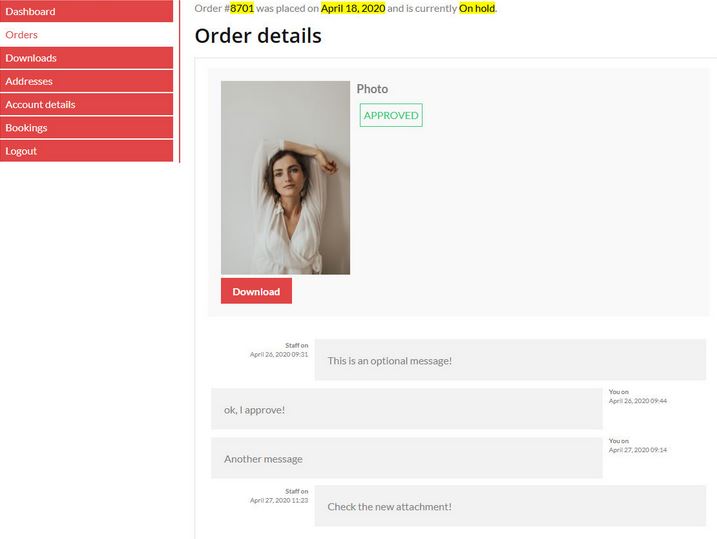Click the highlighted On hold status
The height and width of the screenshot is (539, 717).
pos(477,8)
